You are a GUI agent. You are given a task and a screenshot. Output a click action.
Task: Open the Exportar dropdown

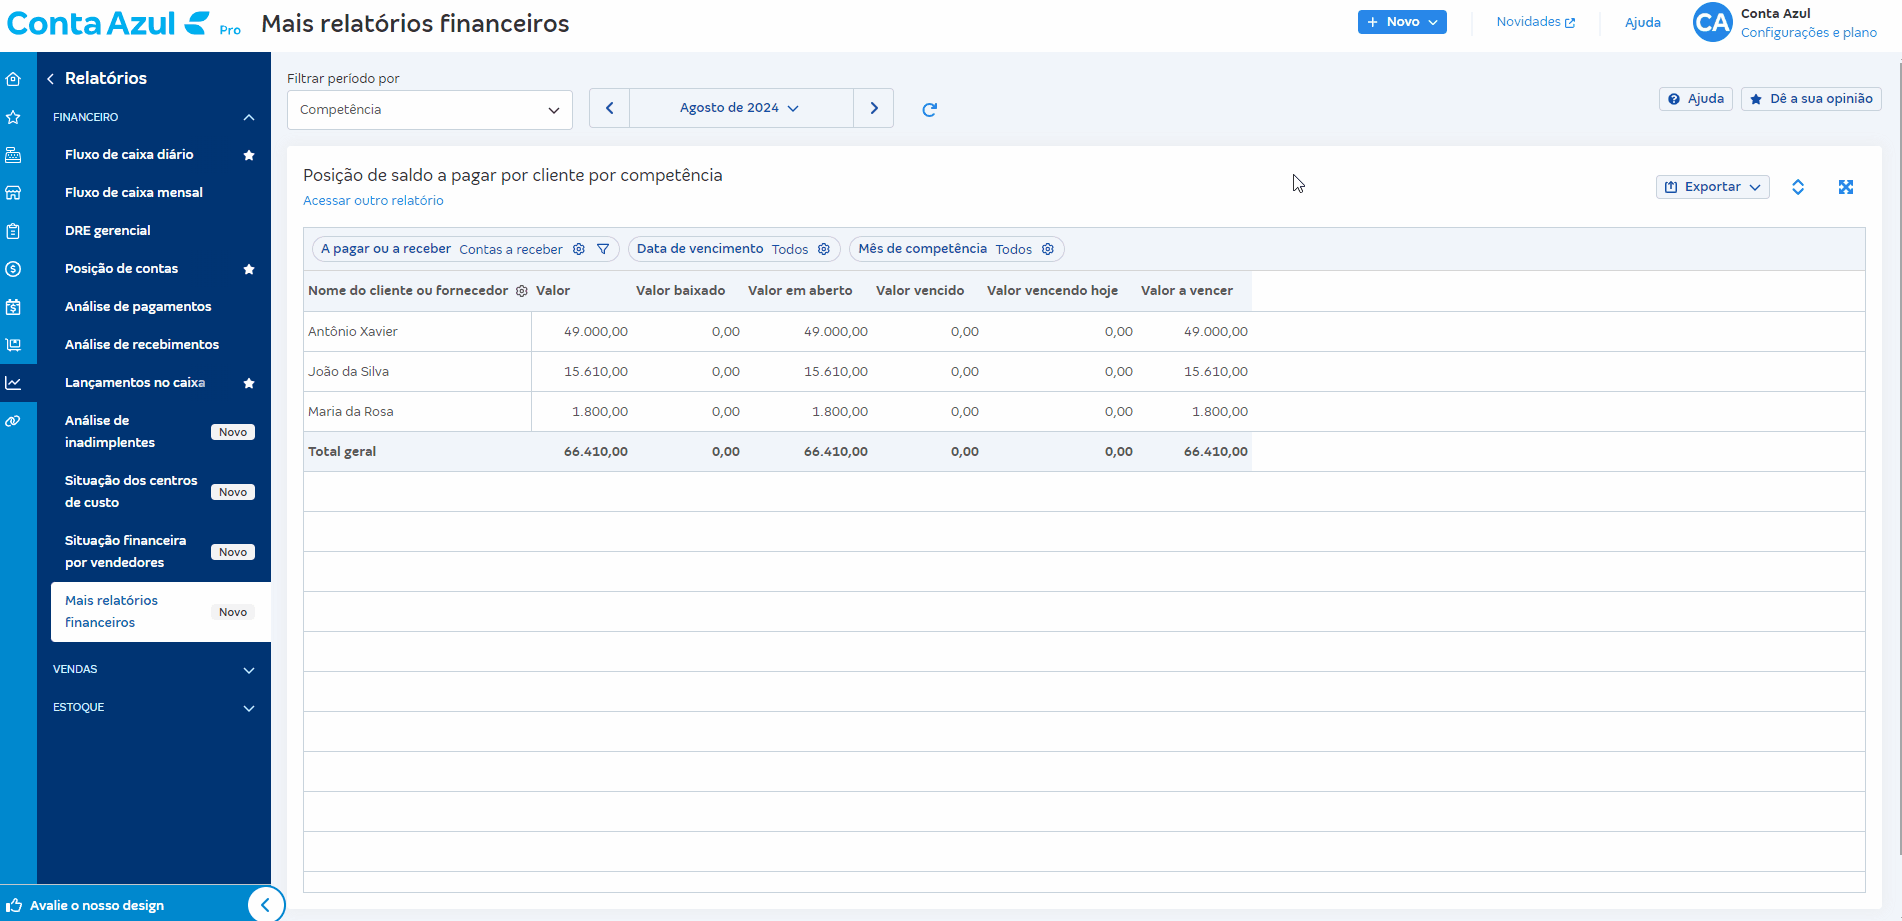[1712, 187]
